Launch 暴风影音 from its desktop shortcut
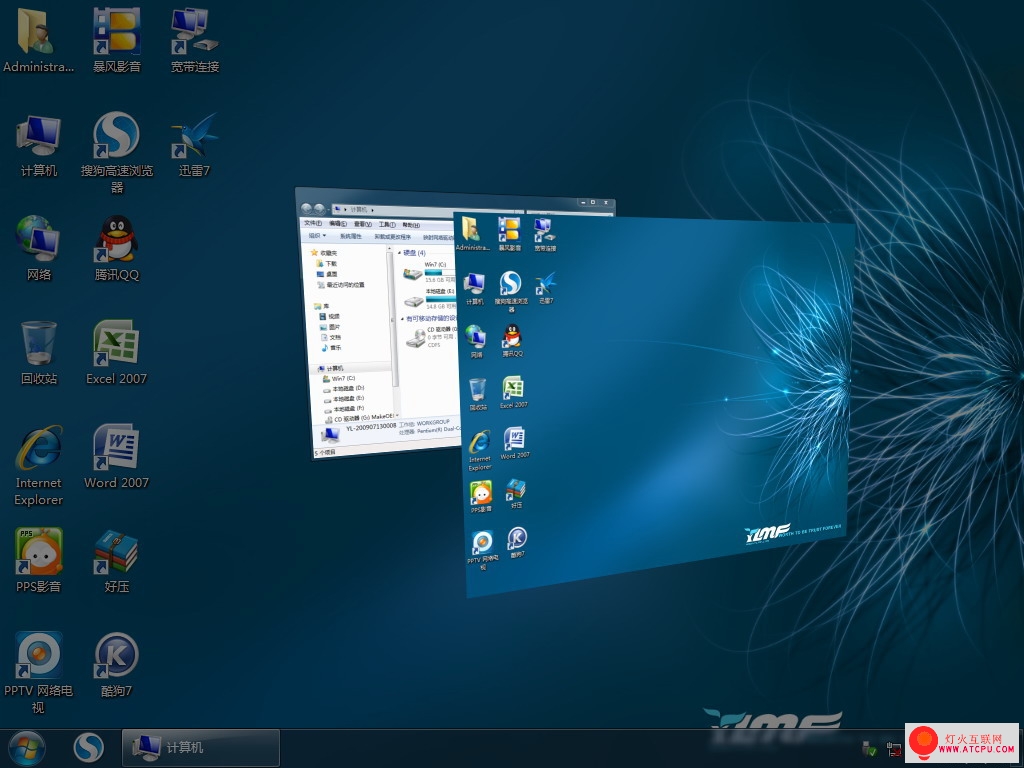This screenshot has height=768, width=1024. (x=116, y=39)
